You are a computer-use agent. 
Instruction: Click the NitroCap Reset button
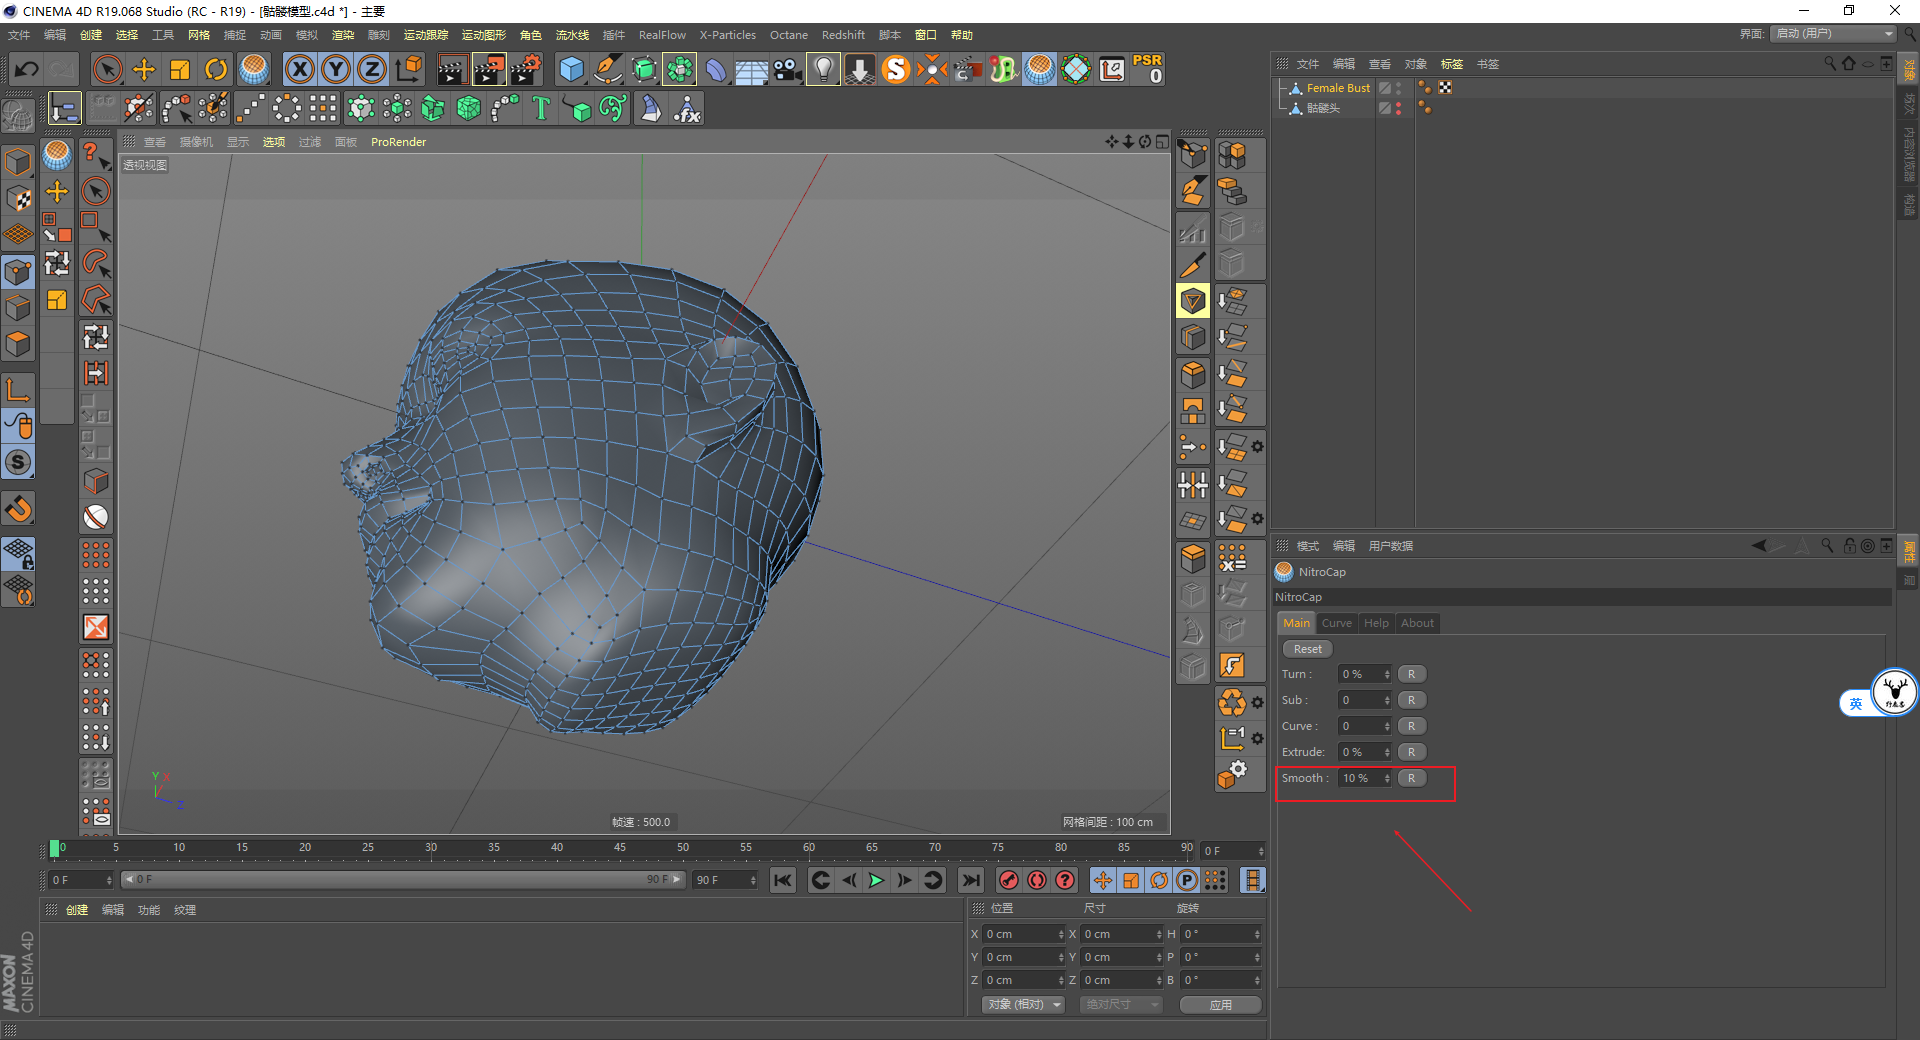coord(1307,649)
